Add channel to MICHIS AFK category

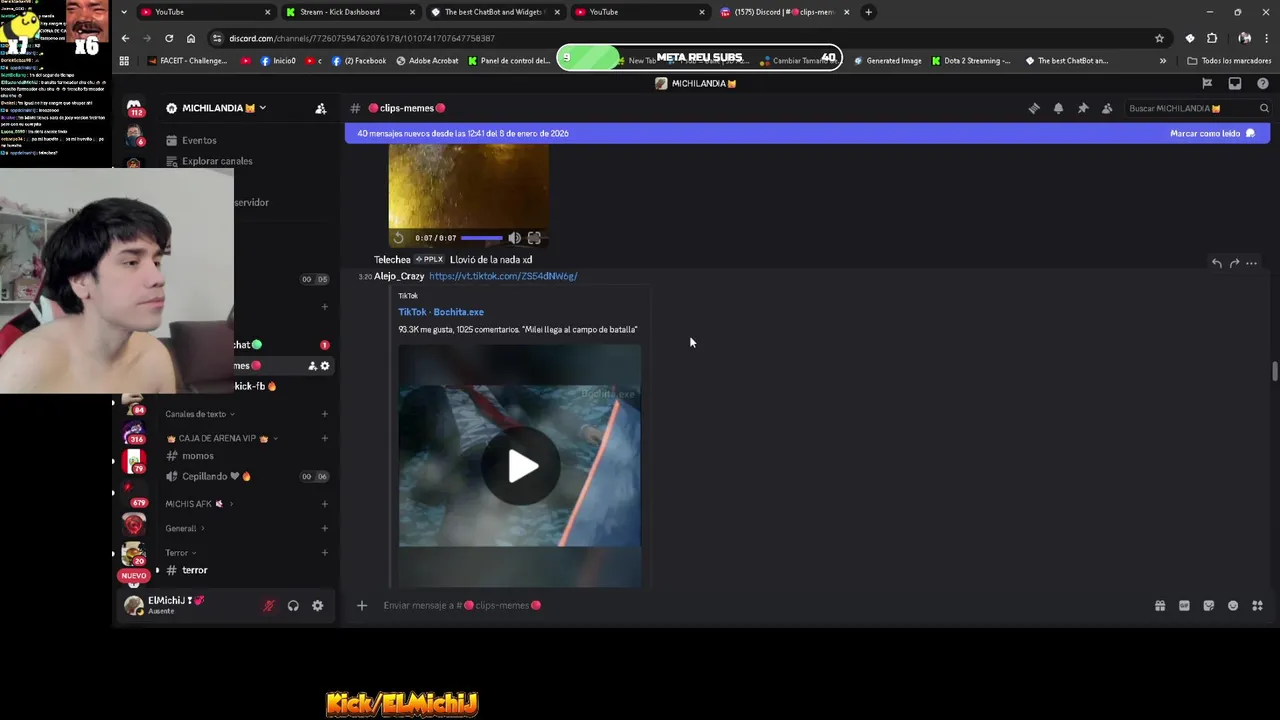click(x=324, y=504)
